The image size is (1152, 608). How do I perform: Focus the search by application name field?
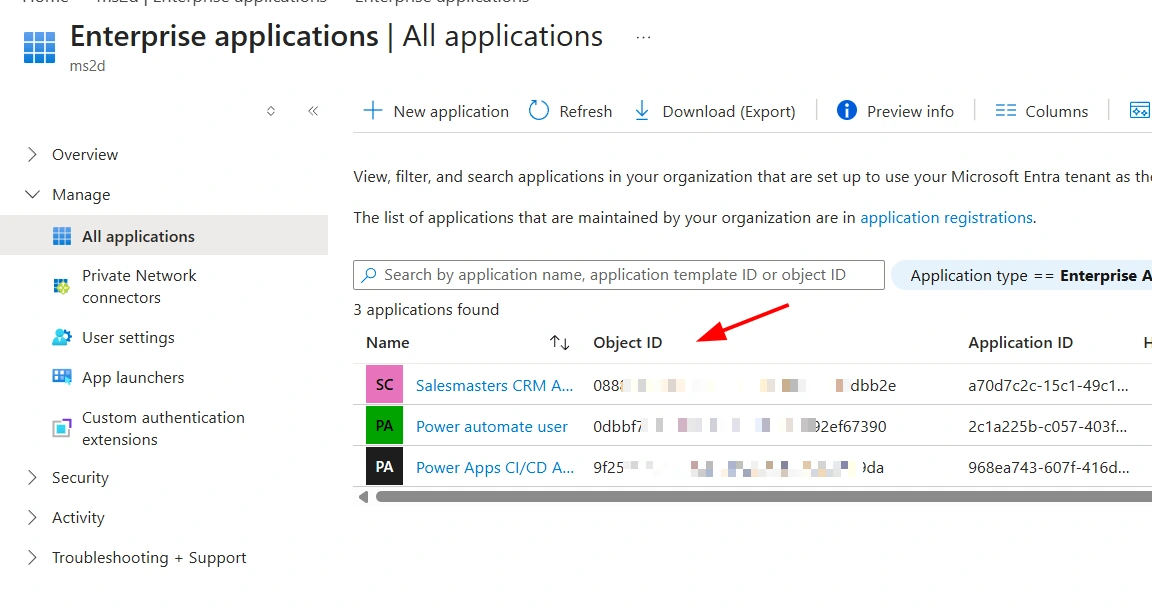pos(619,275)
